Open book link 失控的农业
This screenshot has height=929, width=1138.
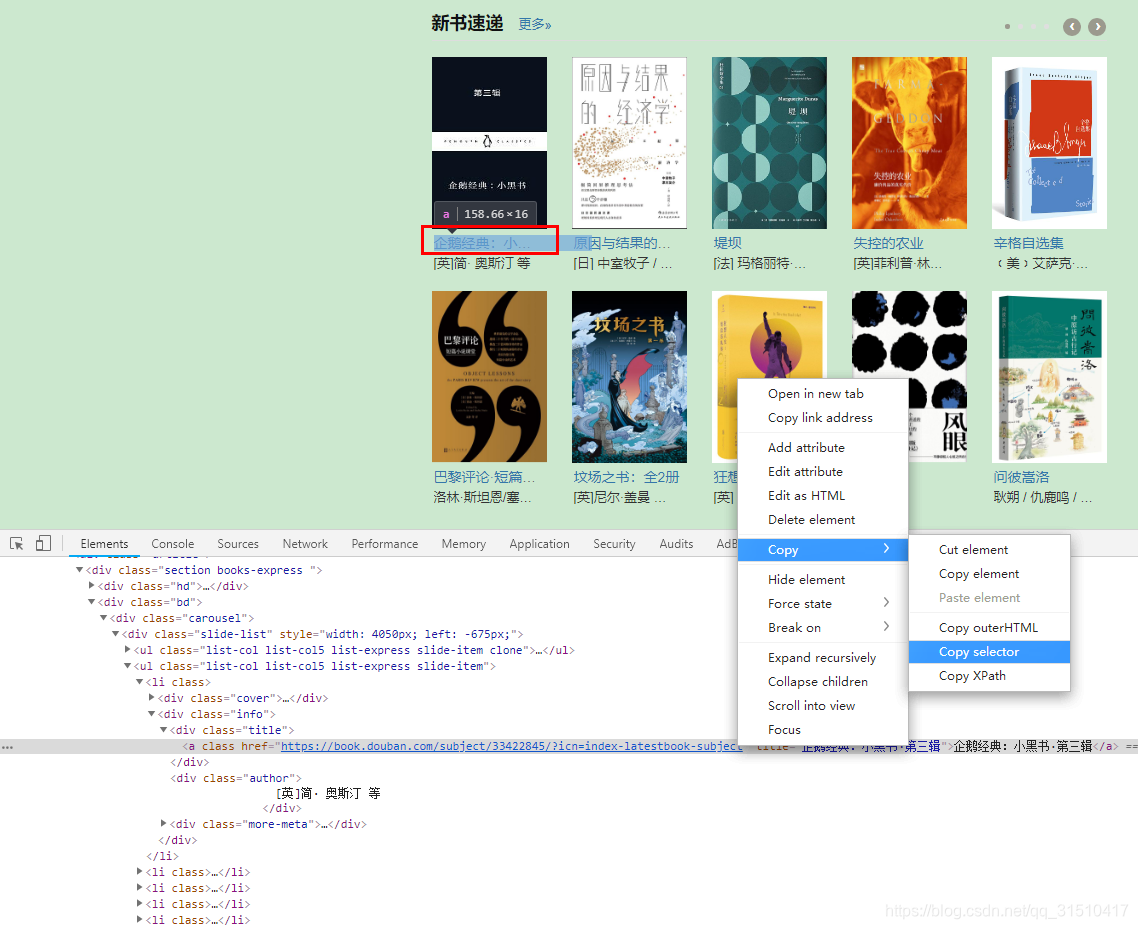pos(888,243)
